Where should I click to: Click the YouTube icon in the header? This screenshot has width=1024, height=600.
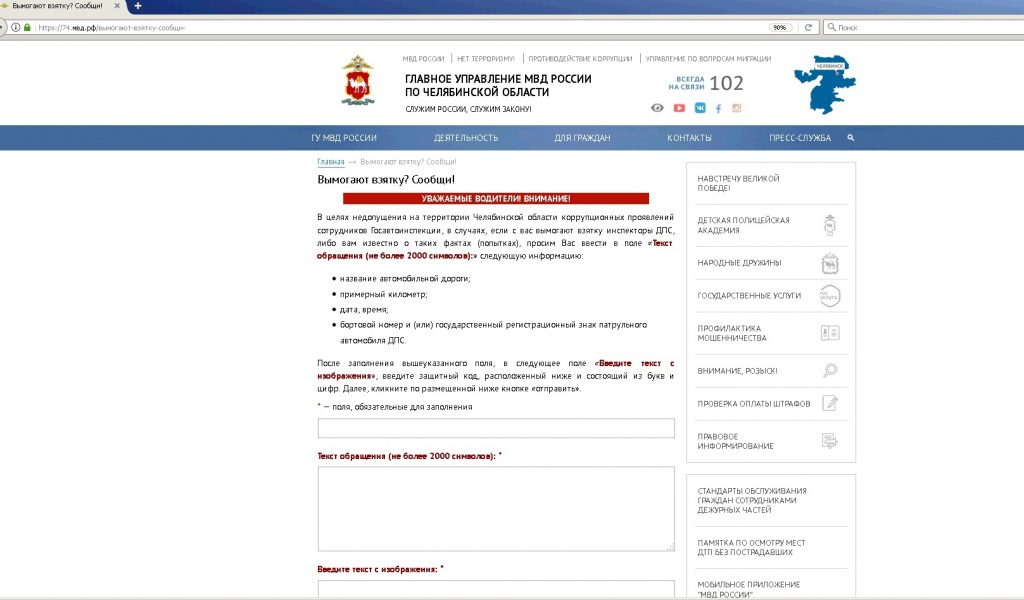(679, 108)
